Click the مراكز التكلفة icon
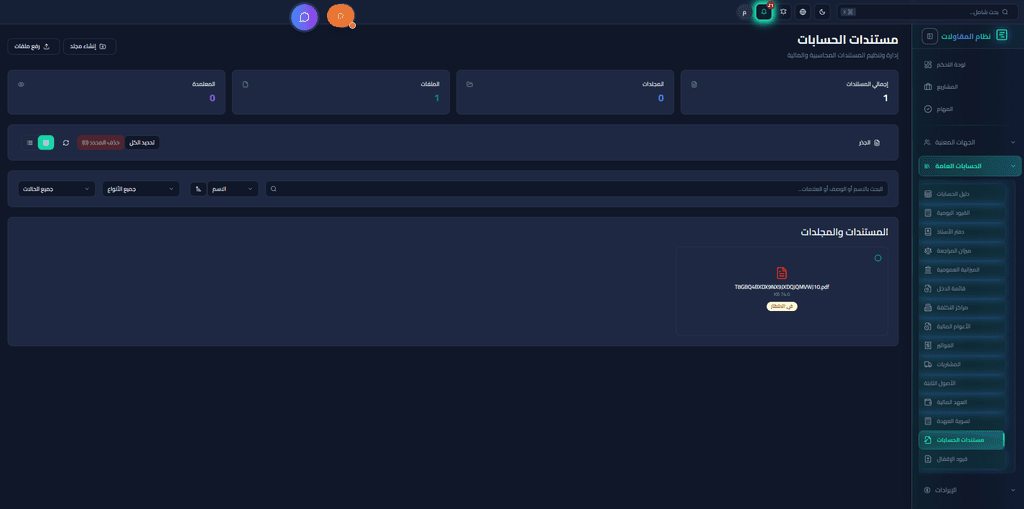Screen dimensions: 1024x509 928,308
